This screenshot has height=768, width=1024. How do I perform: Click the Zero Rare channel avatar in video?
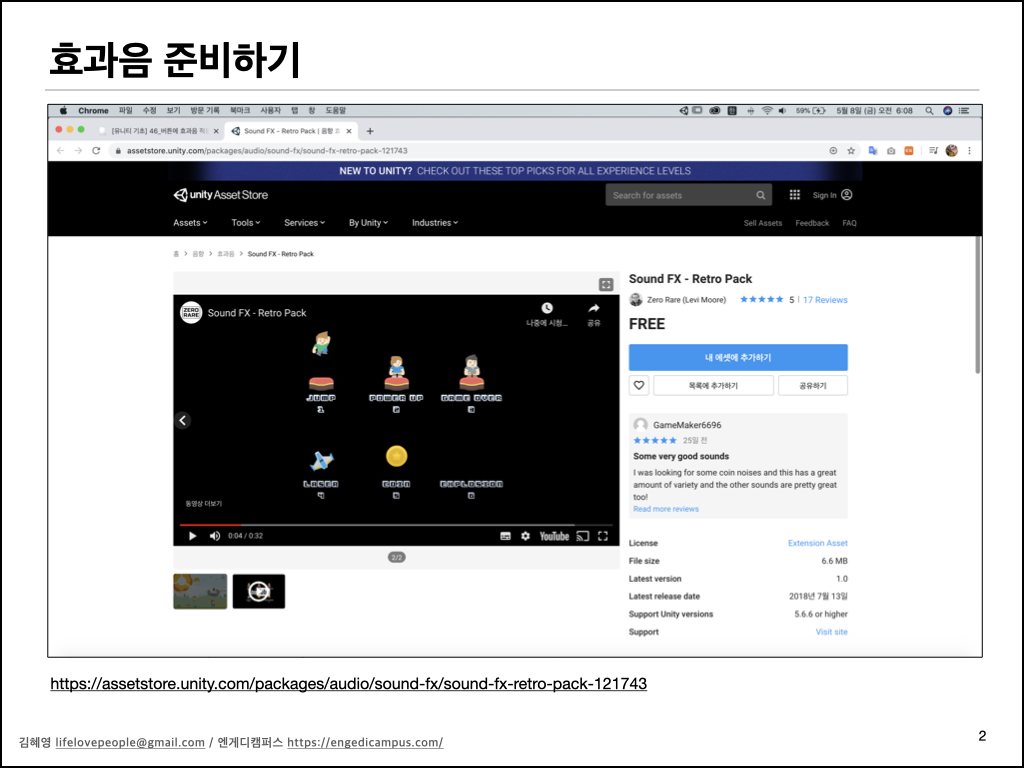pyautogui.click(x=191, y=313)
